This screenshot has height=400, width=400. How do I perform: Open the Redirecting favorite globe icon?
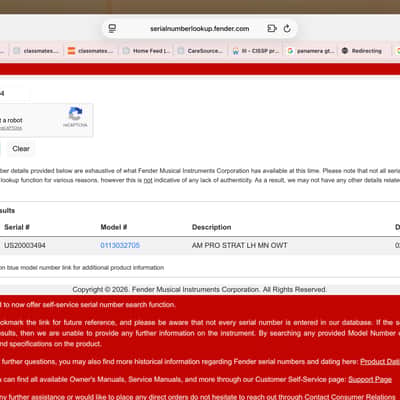click(x=345, y=51)
